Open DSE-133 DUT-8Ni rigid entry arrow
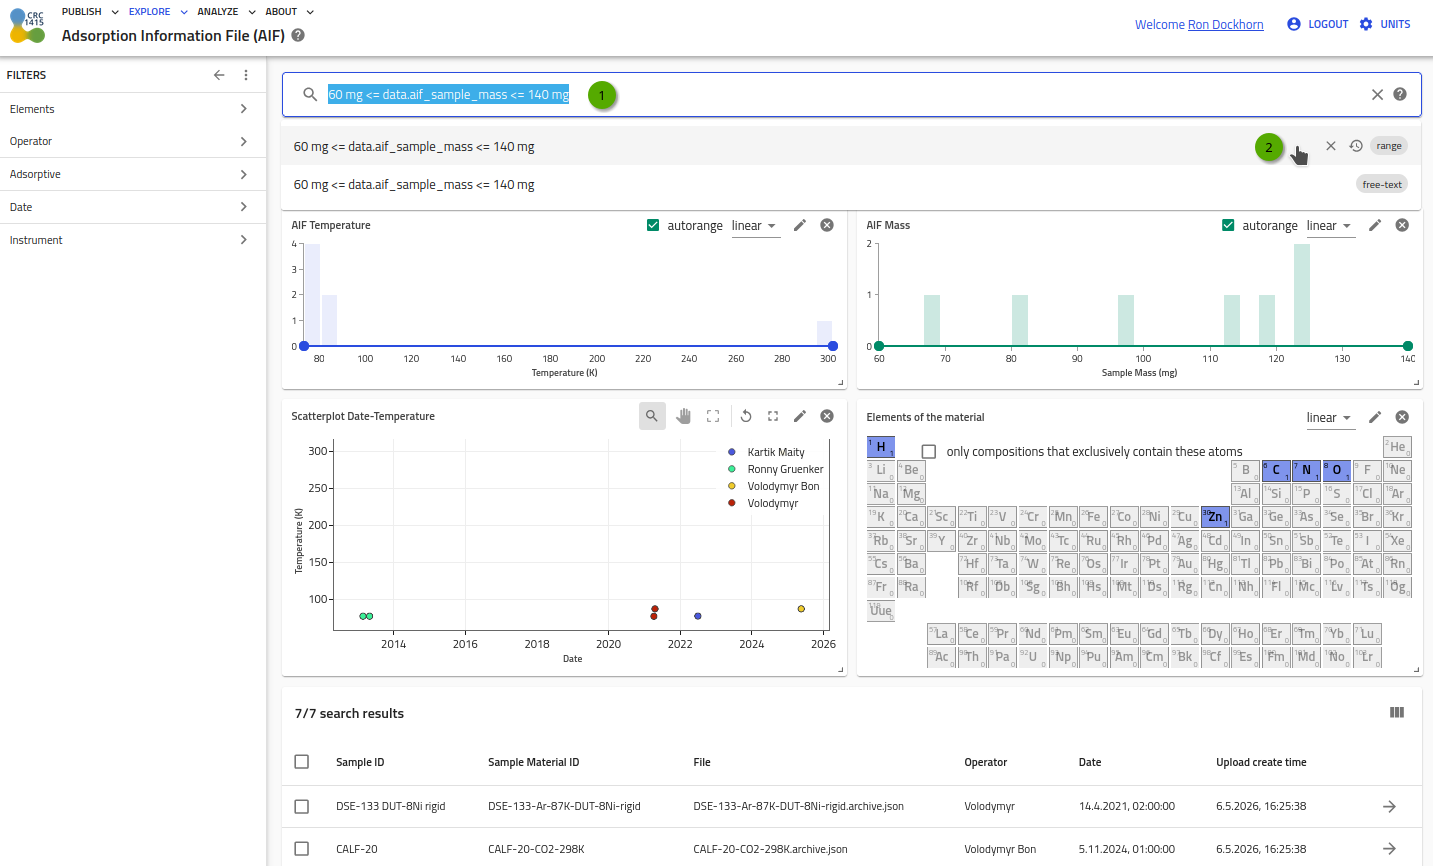Screen dimensions: 1433x866 [x=1389, y=806]
